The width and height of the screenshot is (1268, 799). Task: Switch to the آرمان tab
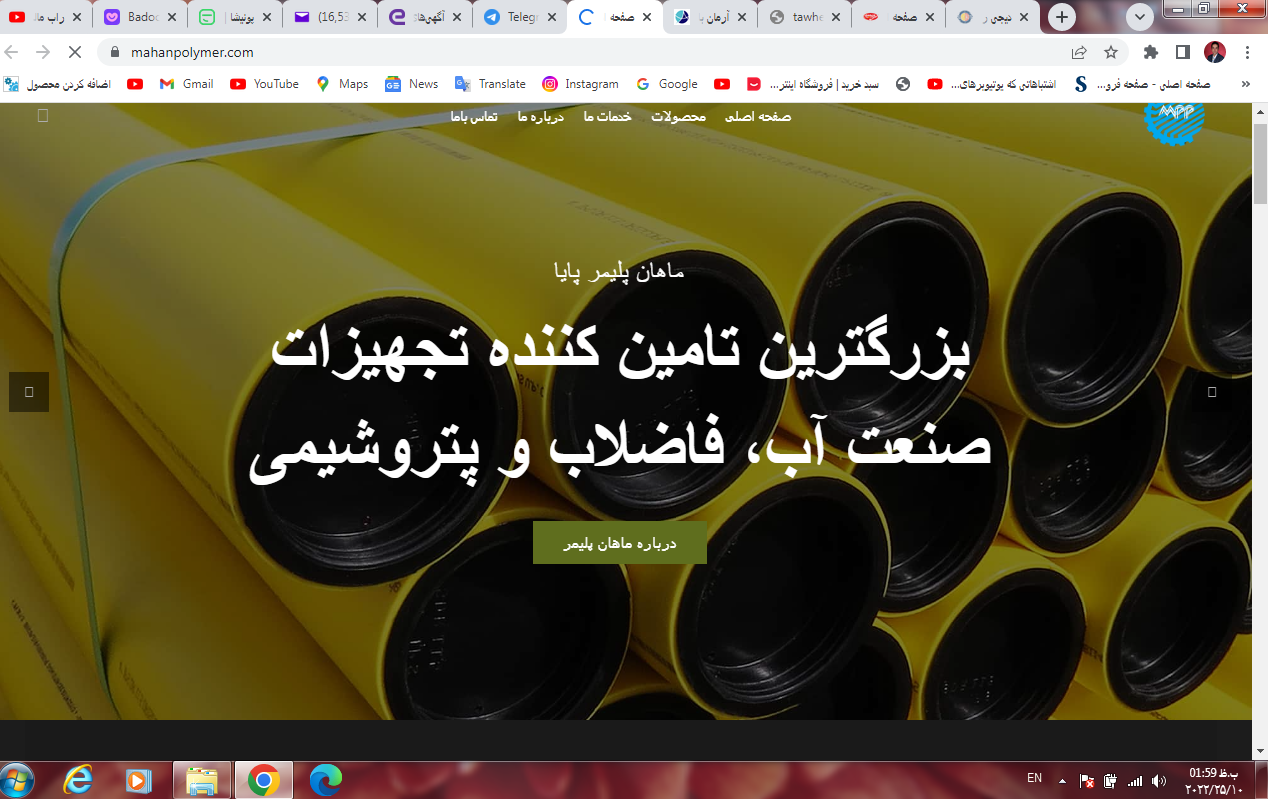coord(712,17)
